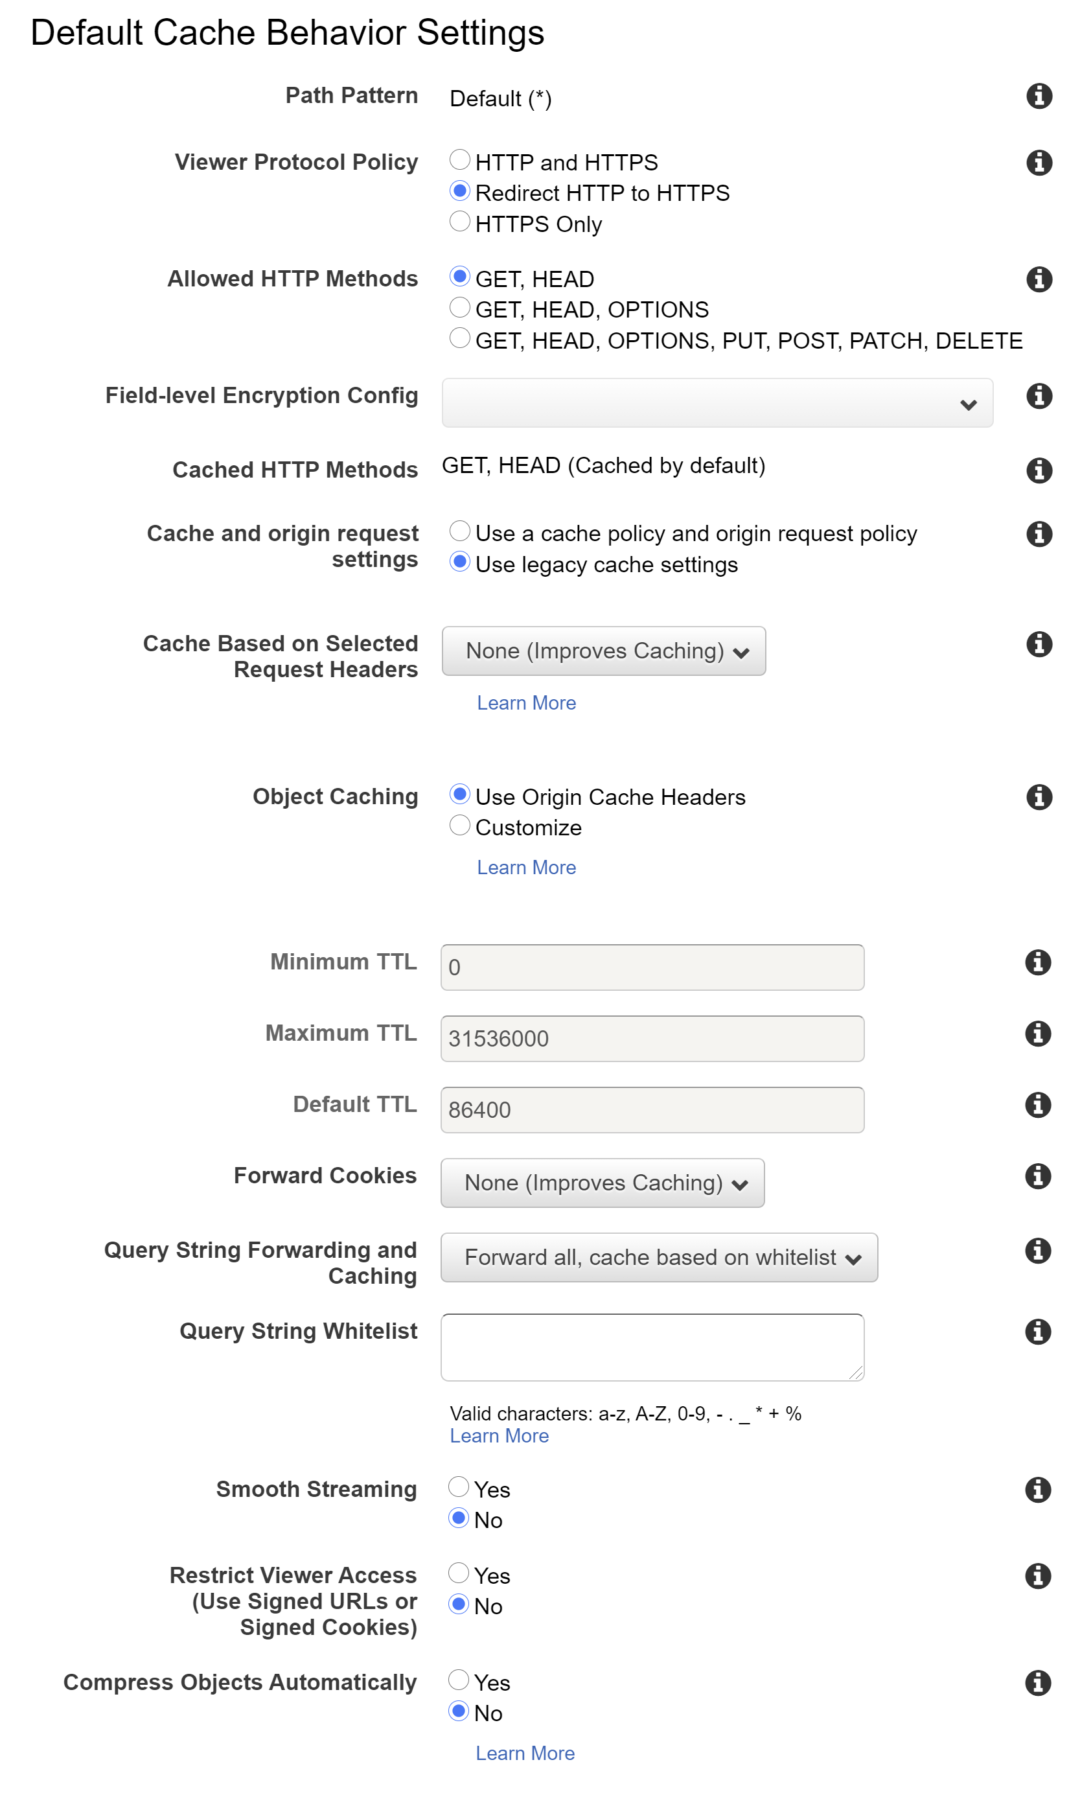Open the Maximum TTL info tooltip

click(1039, 1034)
